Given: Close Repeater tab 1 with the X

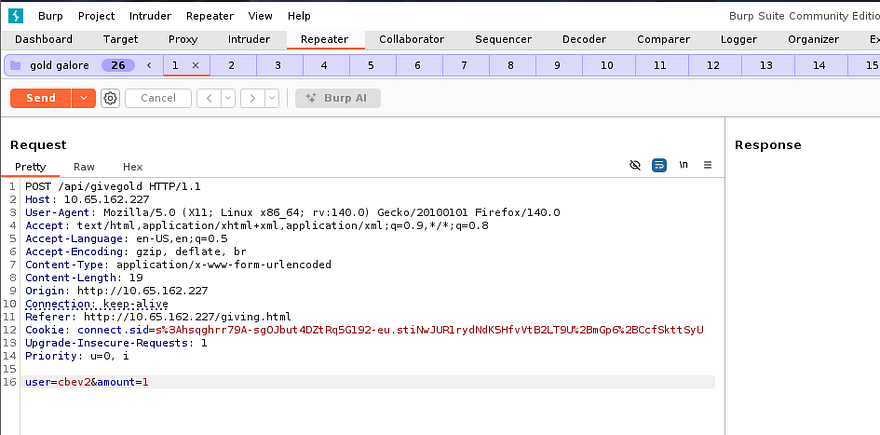Looking at the screenshot, I should pyautogui.click(x=196, y=65).
